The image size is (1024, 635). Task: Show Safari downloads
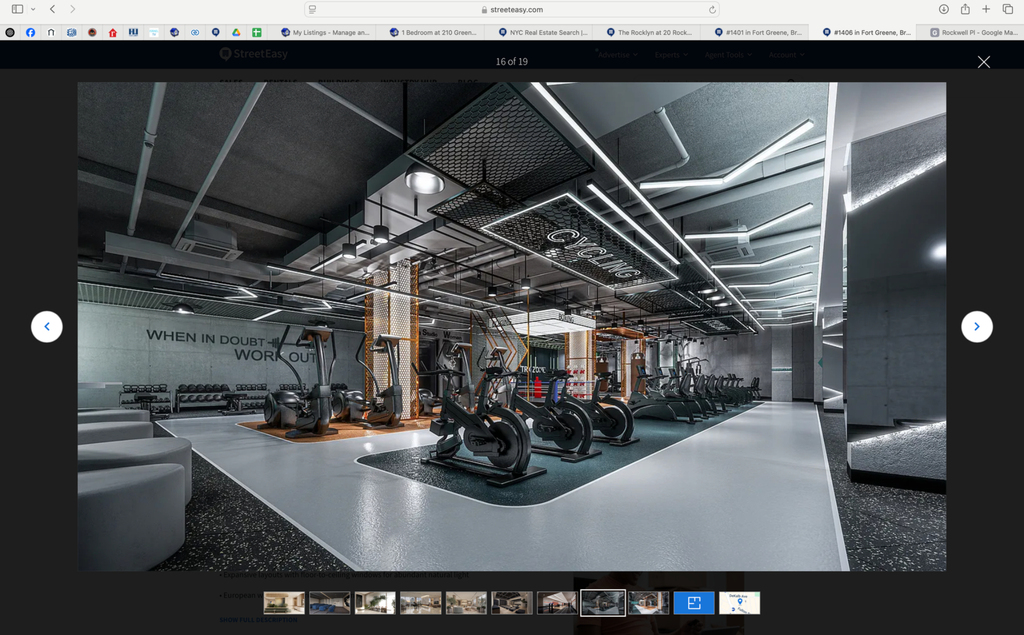[944, 9]
